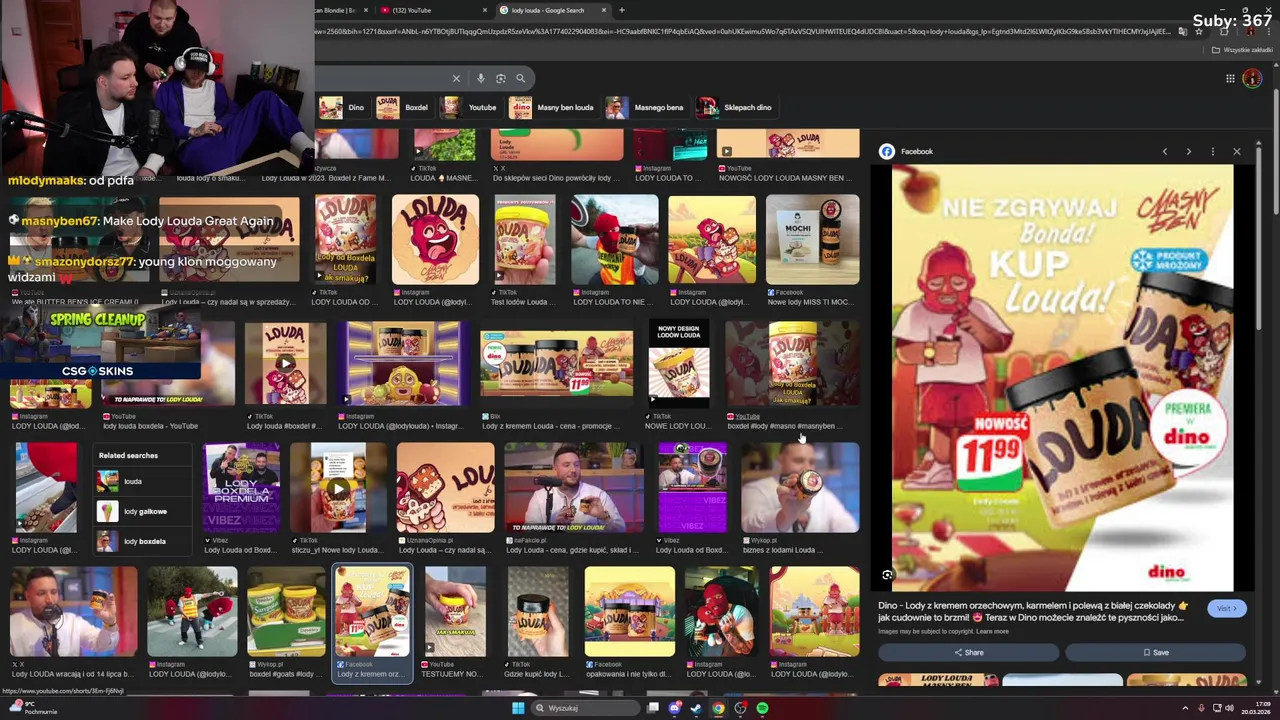Open the Learn more copyright link
The height and width of the screenshot is (720, 1280).
pyautogui.click(x=992, y=632)
